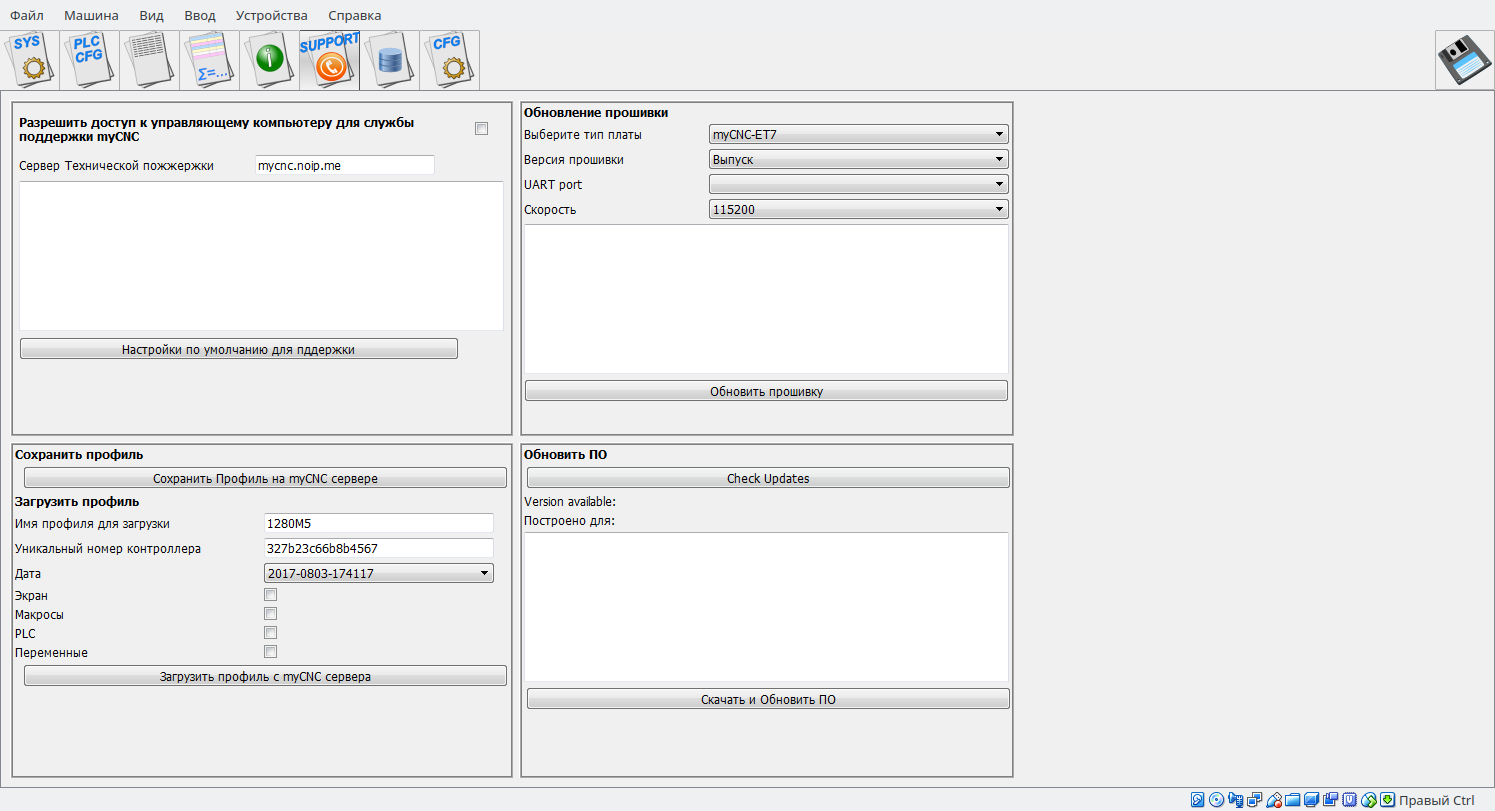Tick the Экран checkbox
1495x811 pixels.
point(270,595)
